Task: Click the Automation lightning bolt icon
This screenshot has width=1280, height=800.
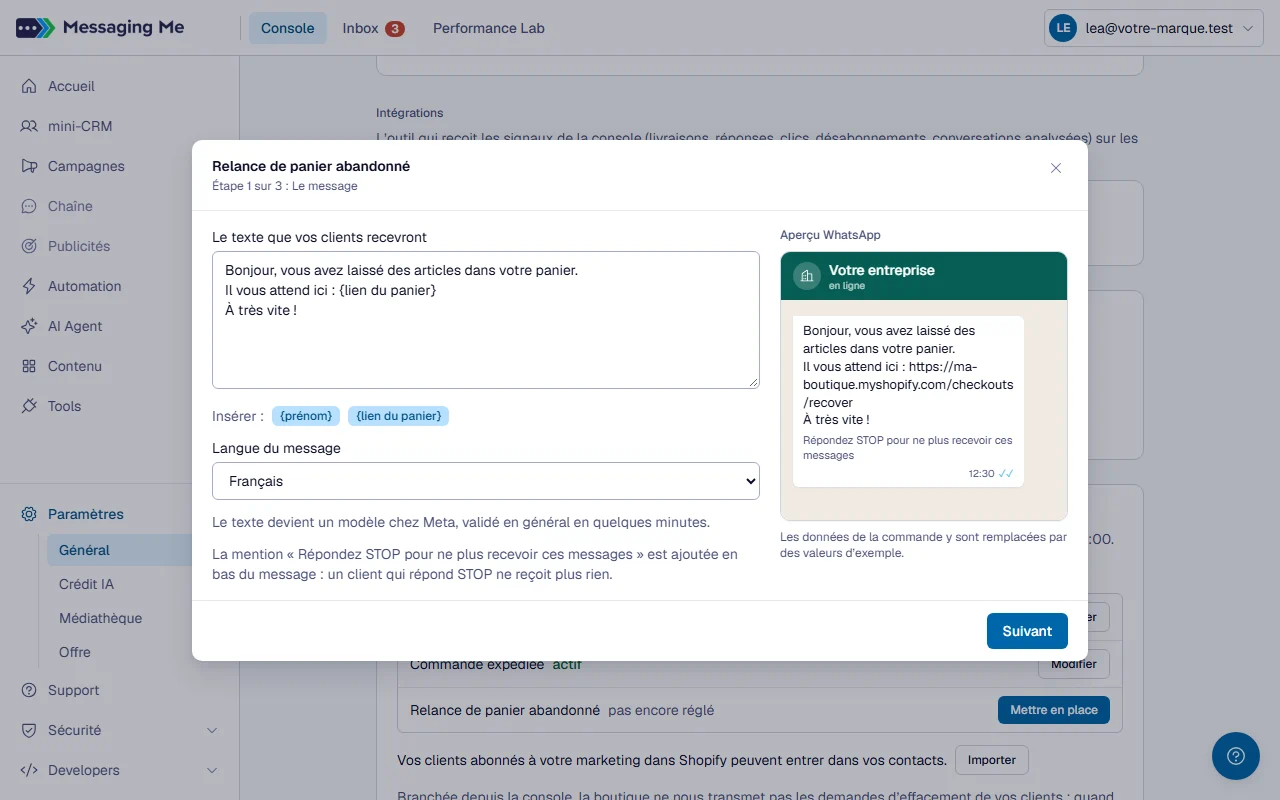Action: click(x=29, y=286)
